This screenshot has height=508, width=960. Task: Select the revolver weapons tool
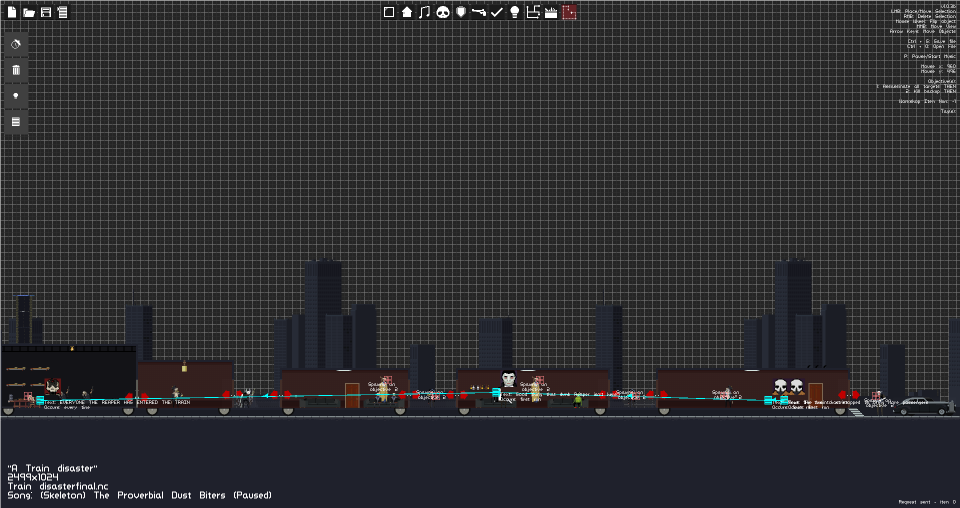[479, 12]
